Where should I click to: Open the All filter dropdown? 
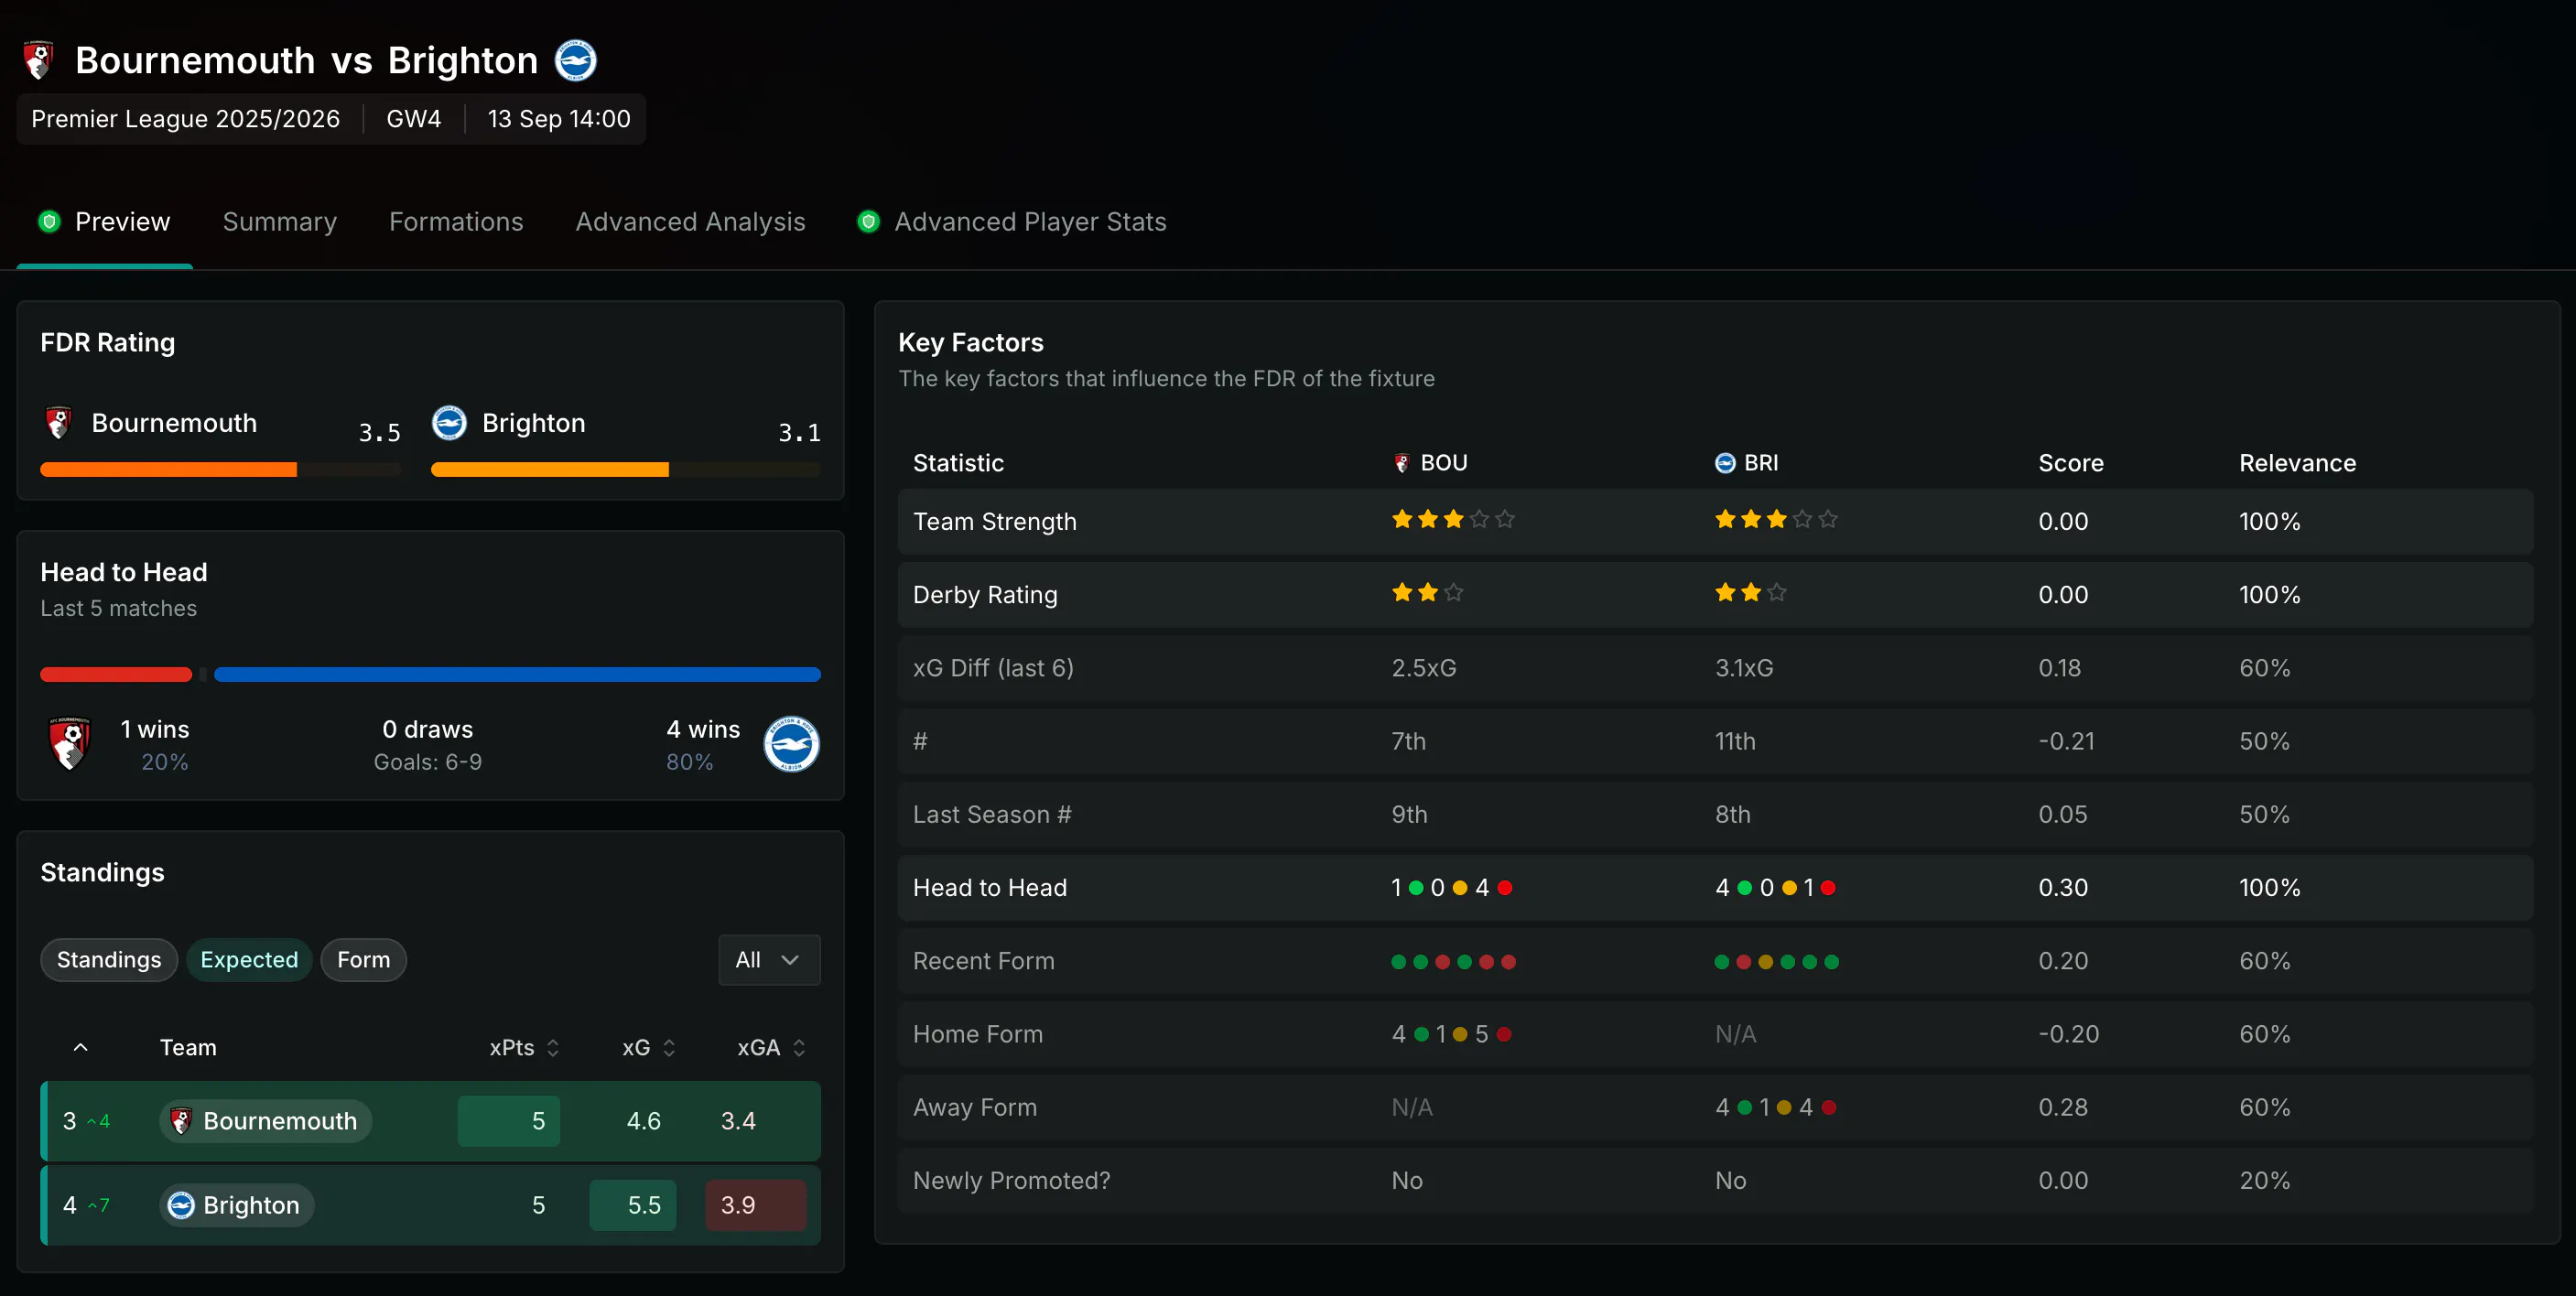click(x=769, y=960)
